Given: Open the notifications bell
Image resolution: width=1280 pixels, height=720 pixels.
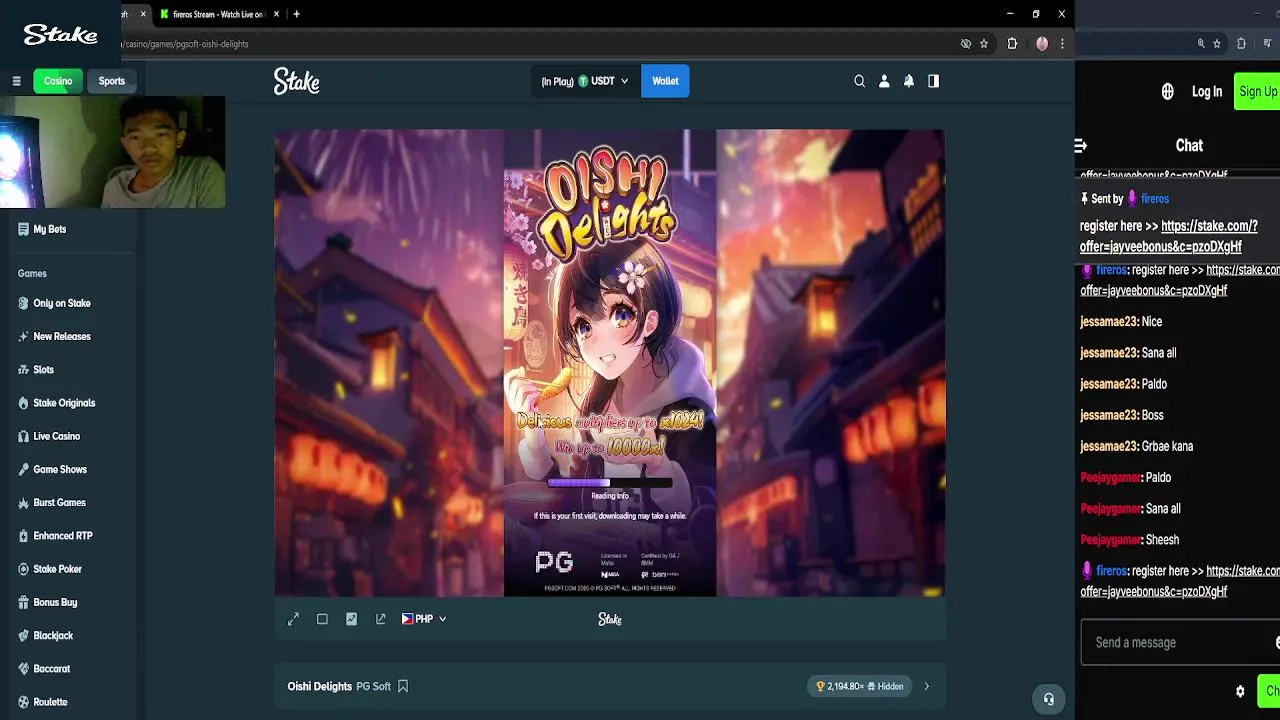Looking at the screenshot, I should (909, 81).
